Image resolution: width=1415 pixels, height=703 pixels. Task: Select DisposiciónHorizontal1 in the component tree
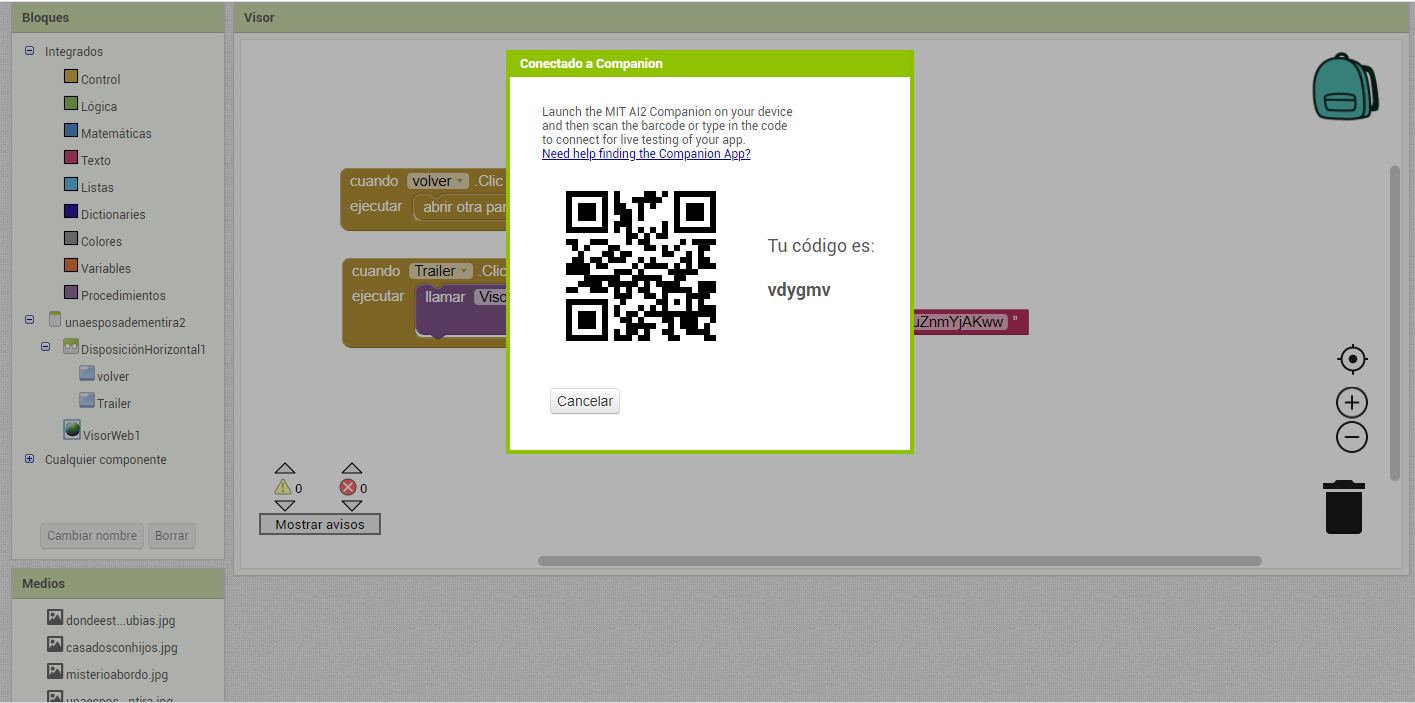click(143, 349)
